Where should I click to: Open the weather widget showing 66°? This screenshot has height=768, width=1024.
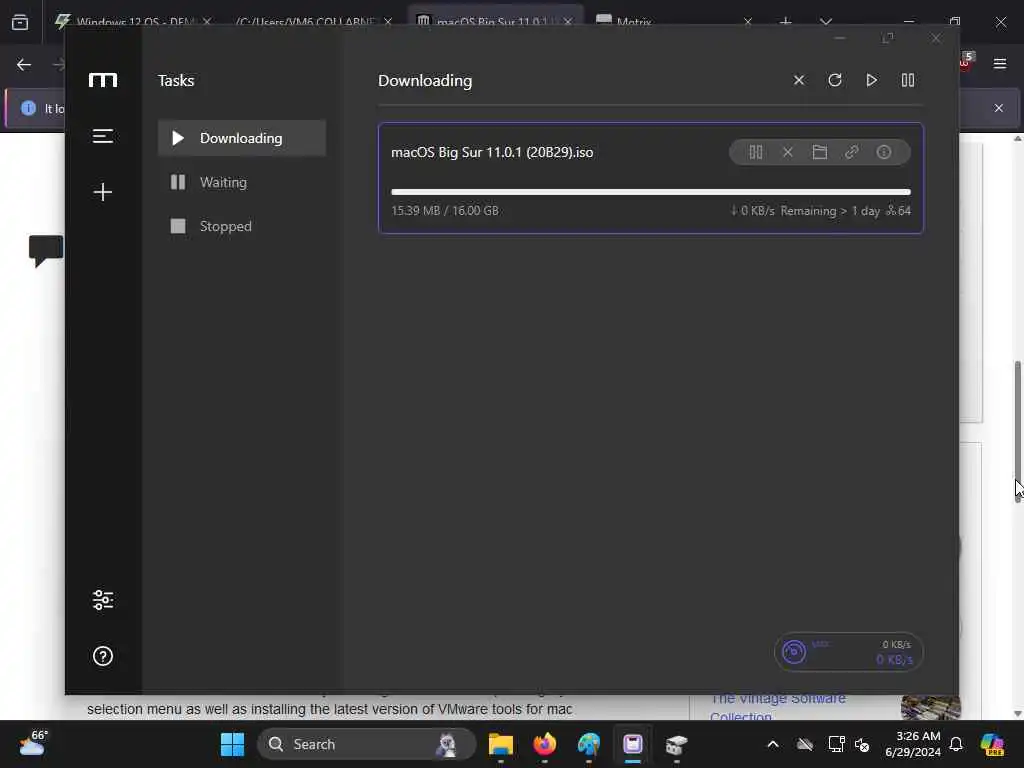click(x=33, y=744)
